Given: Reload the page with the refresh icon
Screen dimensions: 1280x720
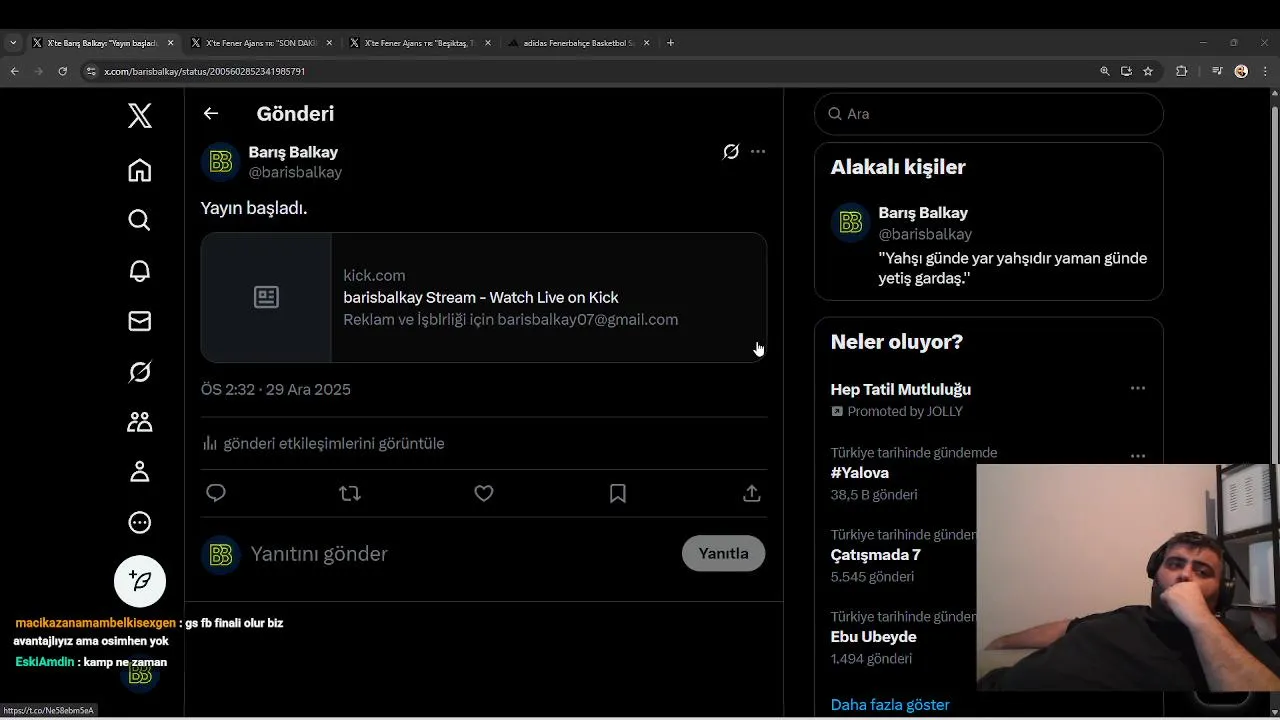Looking at the screenshot, I should coord(62,71).
